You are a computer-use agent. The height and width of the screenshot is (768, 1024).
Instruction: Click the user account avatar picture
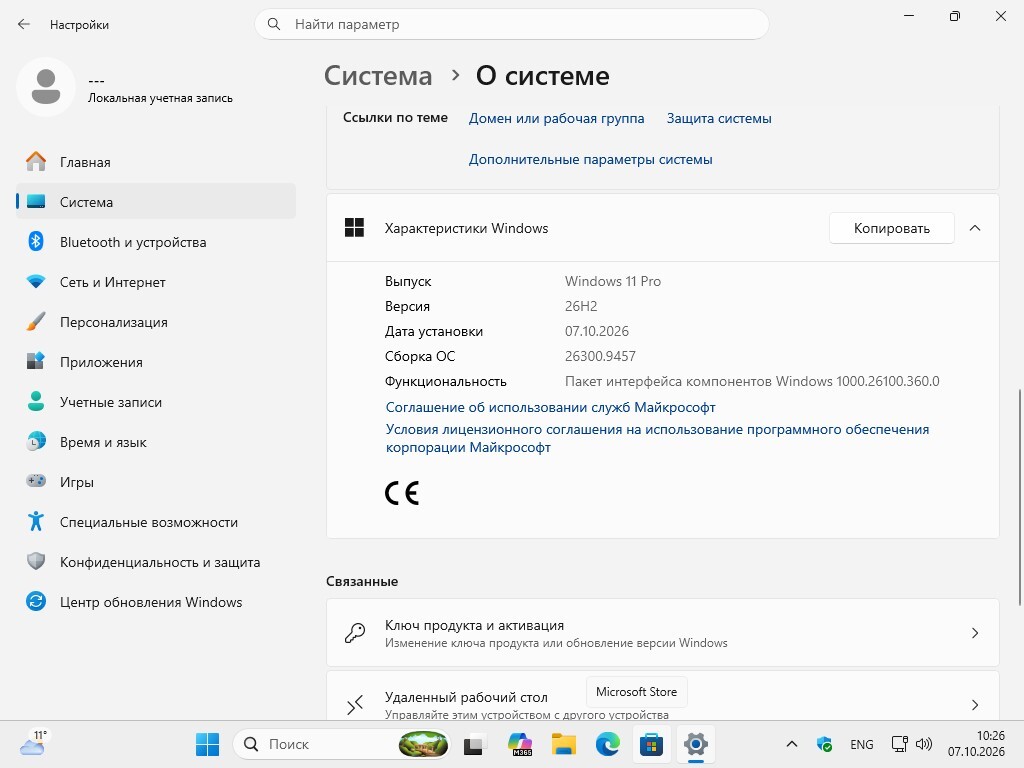point(46,87)
